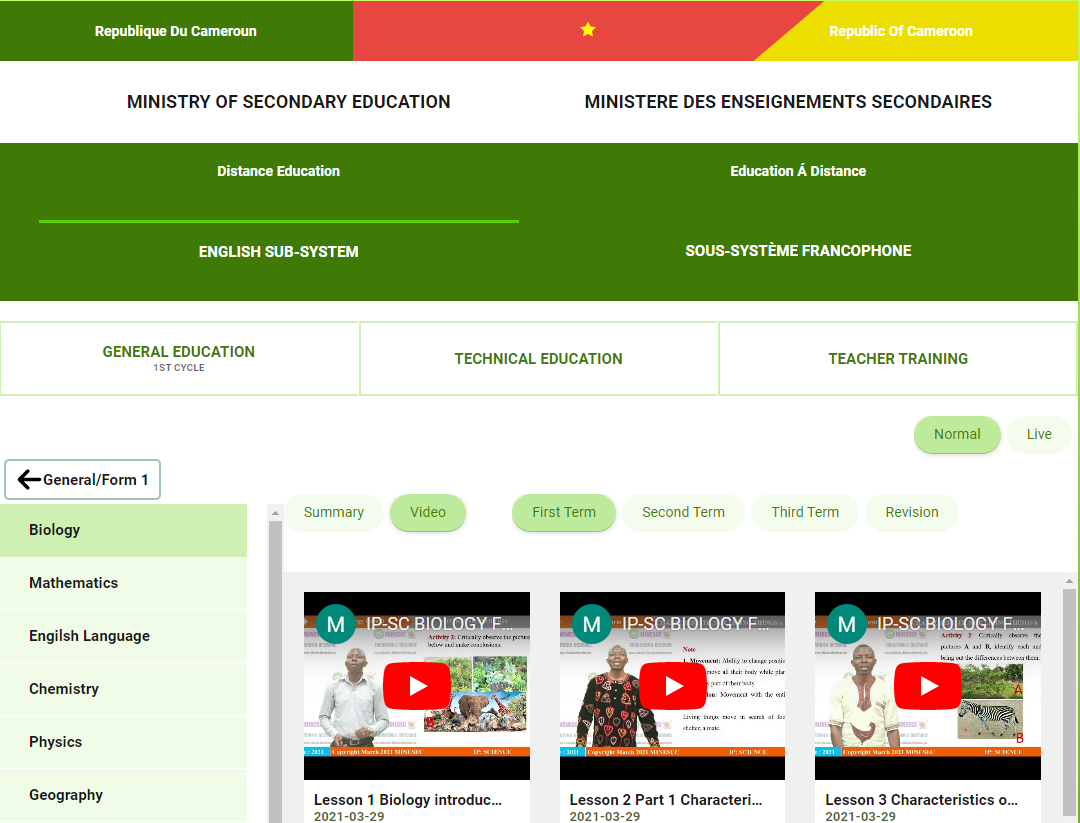Click the M channel avatar on Lesson 3 thumbnail
Screen dimensions: 1080x823
click(x=847, y=624)
